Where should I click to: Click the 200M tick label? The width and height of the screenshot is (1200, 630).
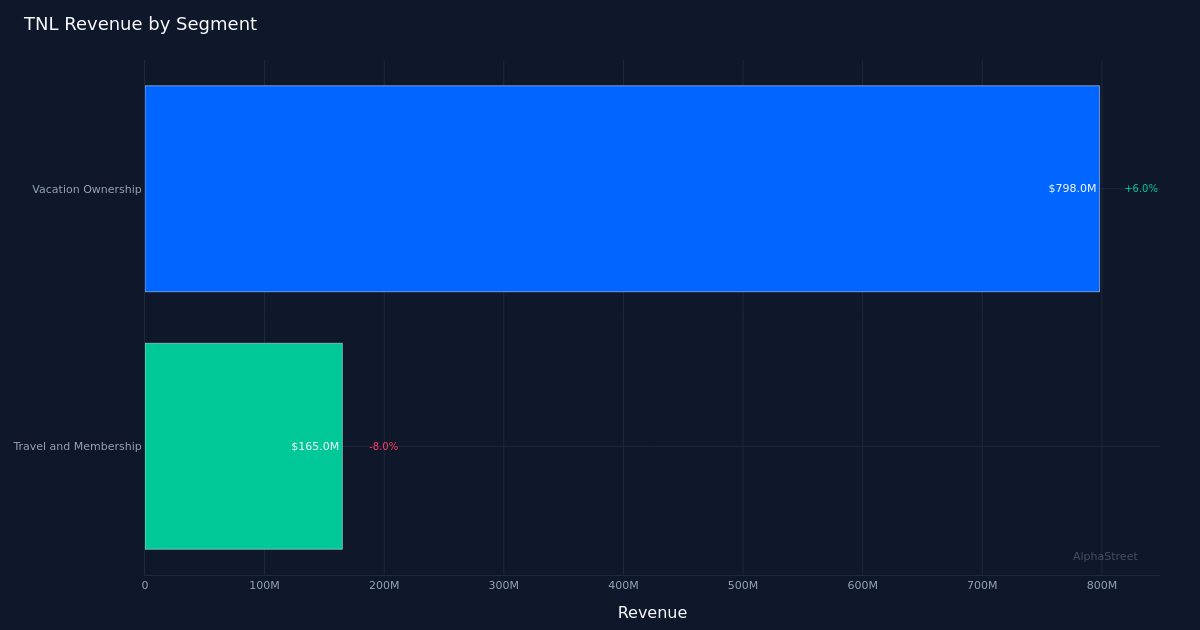(x=384, y=585)
